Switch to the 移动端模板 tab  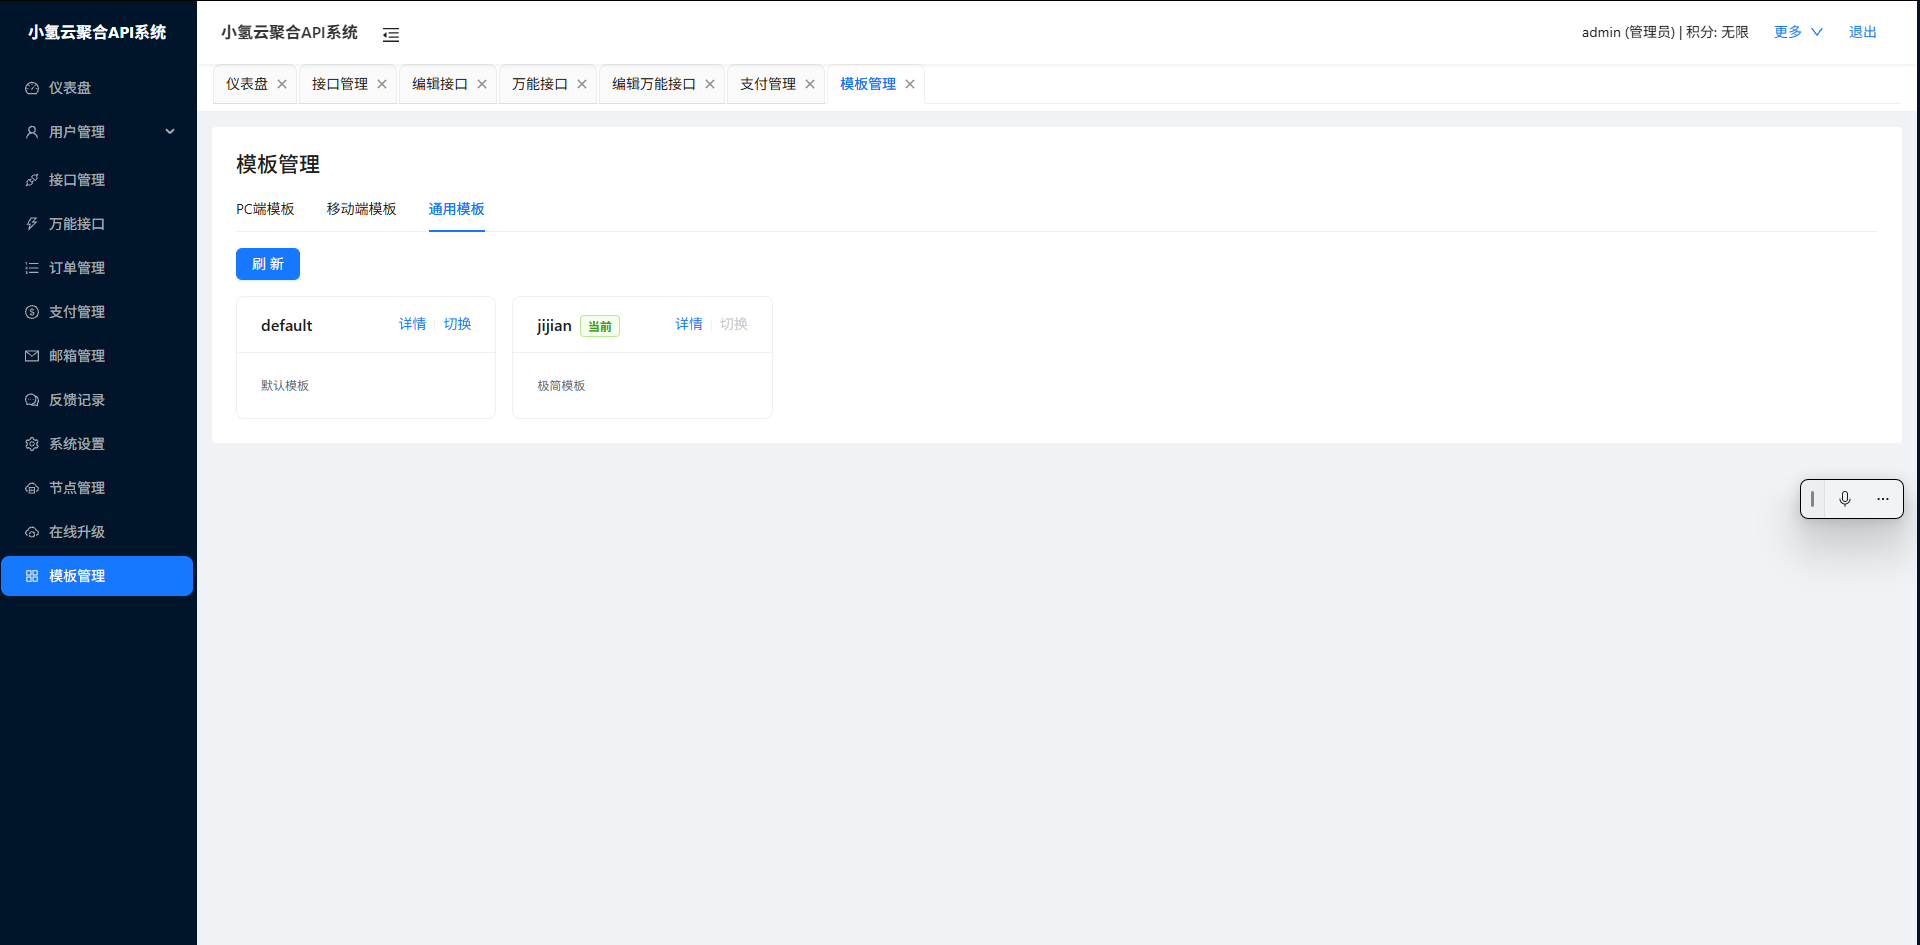tap(361, 209)
